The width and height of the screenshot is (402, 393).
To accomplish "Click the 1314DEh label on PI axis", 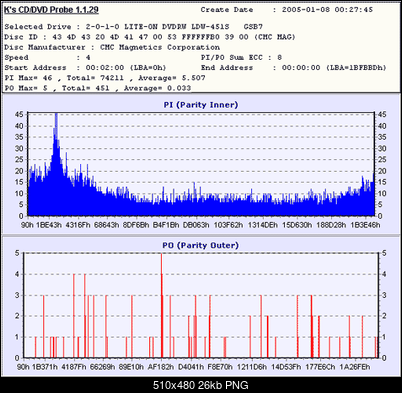I will (263, 225).
